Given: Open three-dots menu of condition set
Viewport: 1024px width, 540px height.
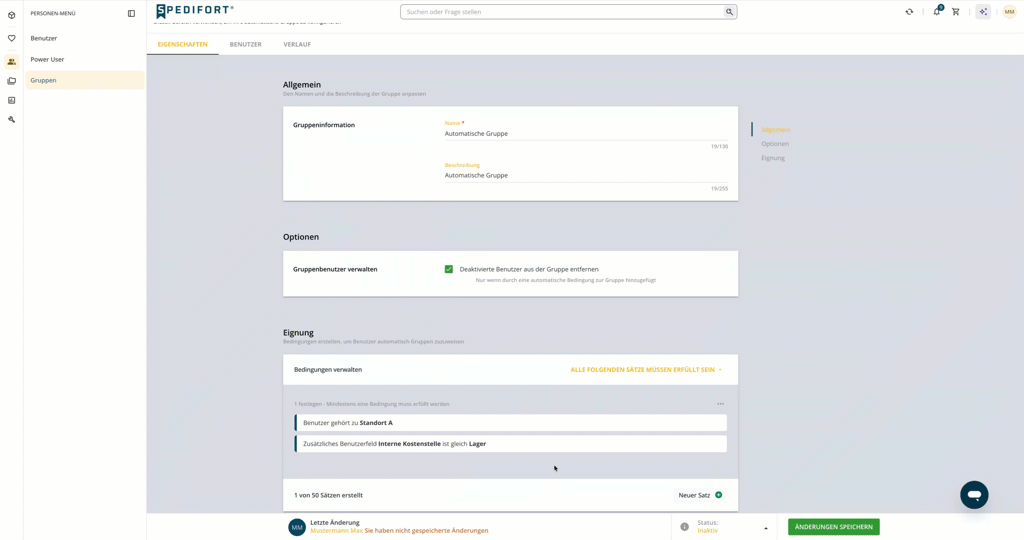Looking at the screenshot, I should click(720, 404).
